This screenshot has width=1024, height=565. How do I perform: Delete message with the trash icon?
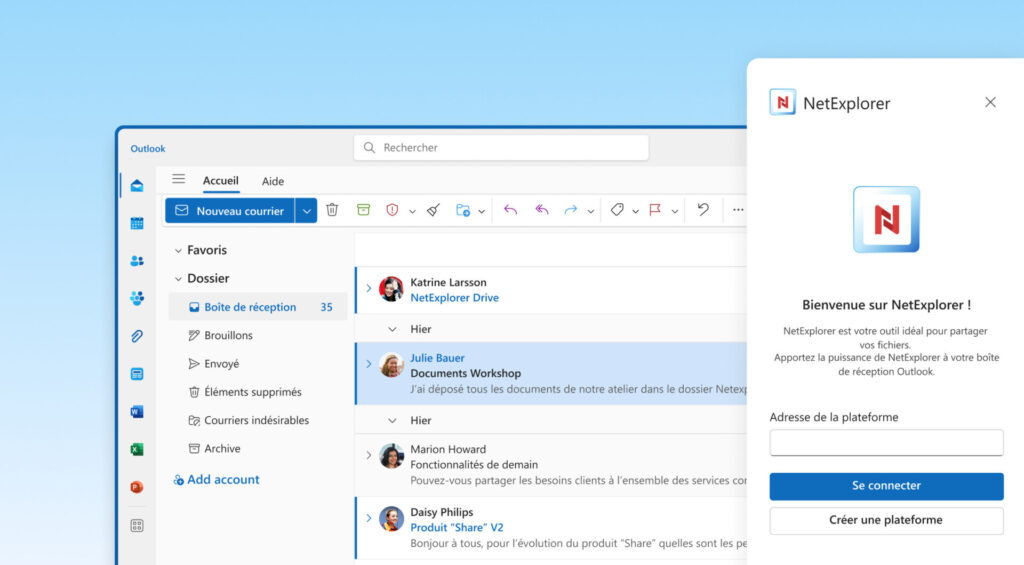pos(332,210)
